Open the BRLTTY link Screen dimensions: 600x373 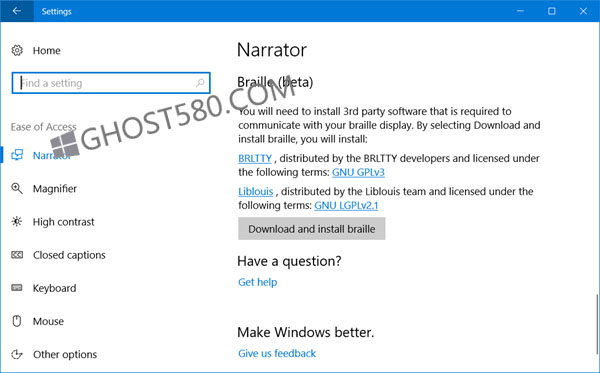pos(255,158)
